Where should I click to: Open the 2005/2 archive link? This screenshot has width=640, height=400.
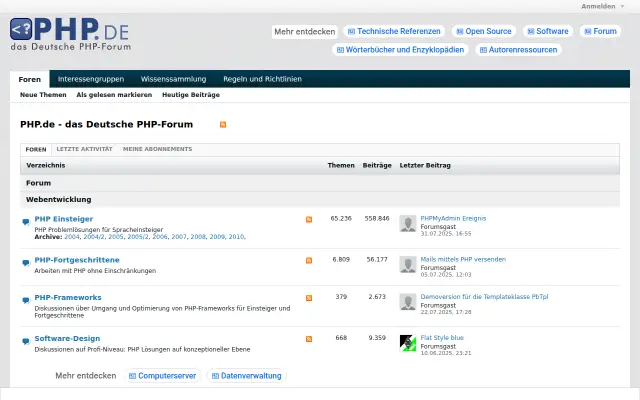click(x=138, y=237)
